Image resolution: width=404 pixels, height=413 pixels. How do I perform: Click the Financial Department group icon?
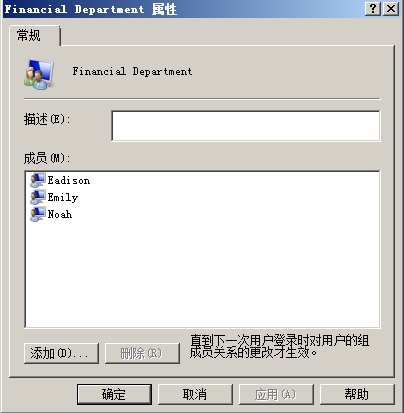click(x=39, y=74)
